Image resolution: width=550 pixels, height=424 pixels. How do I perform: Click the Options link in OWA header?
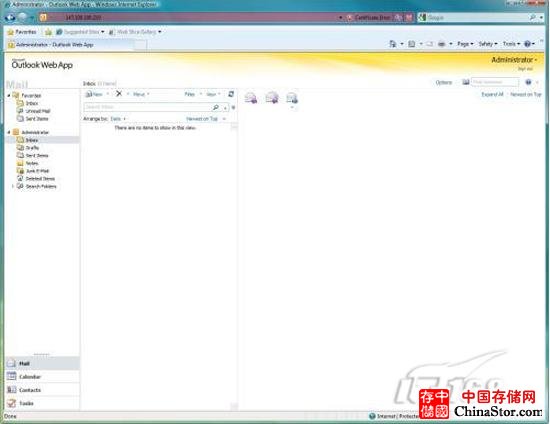click(444, 82)
